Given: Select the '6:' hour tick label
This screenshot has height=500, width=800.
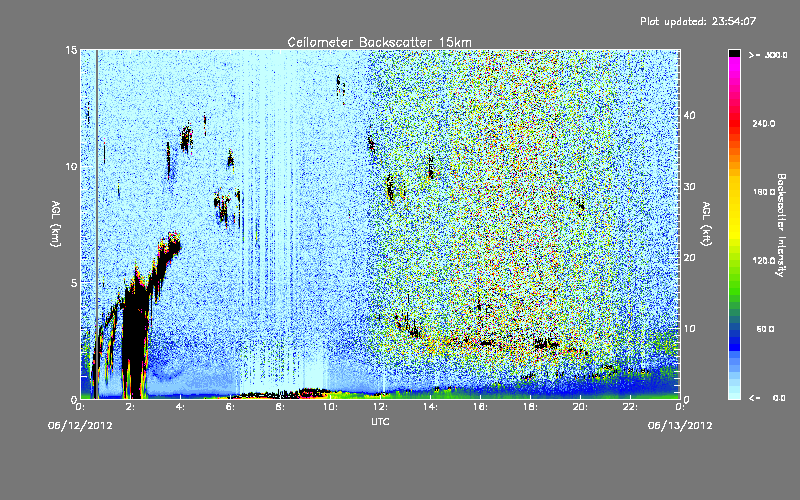Looking at the screenshot, I should pos(230,407).
